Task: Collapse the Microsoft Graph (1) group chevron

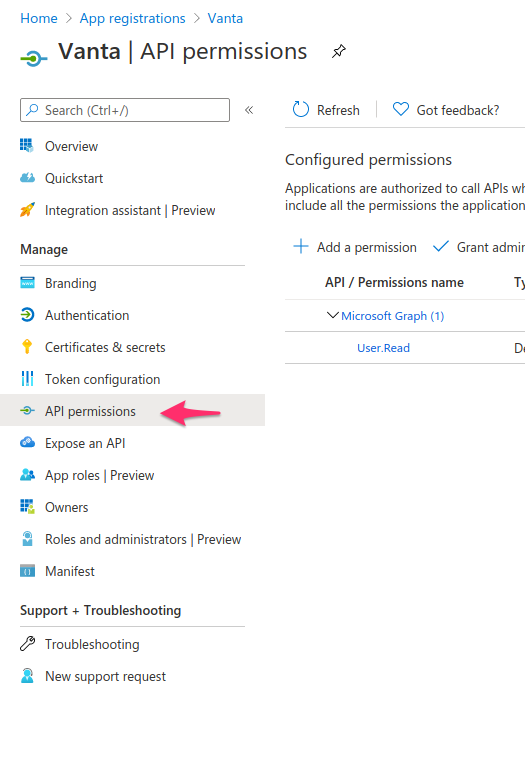Action: tap(333, 315)
